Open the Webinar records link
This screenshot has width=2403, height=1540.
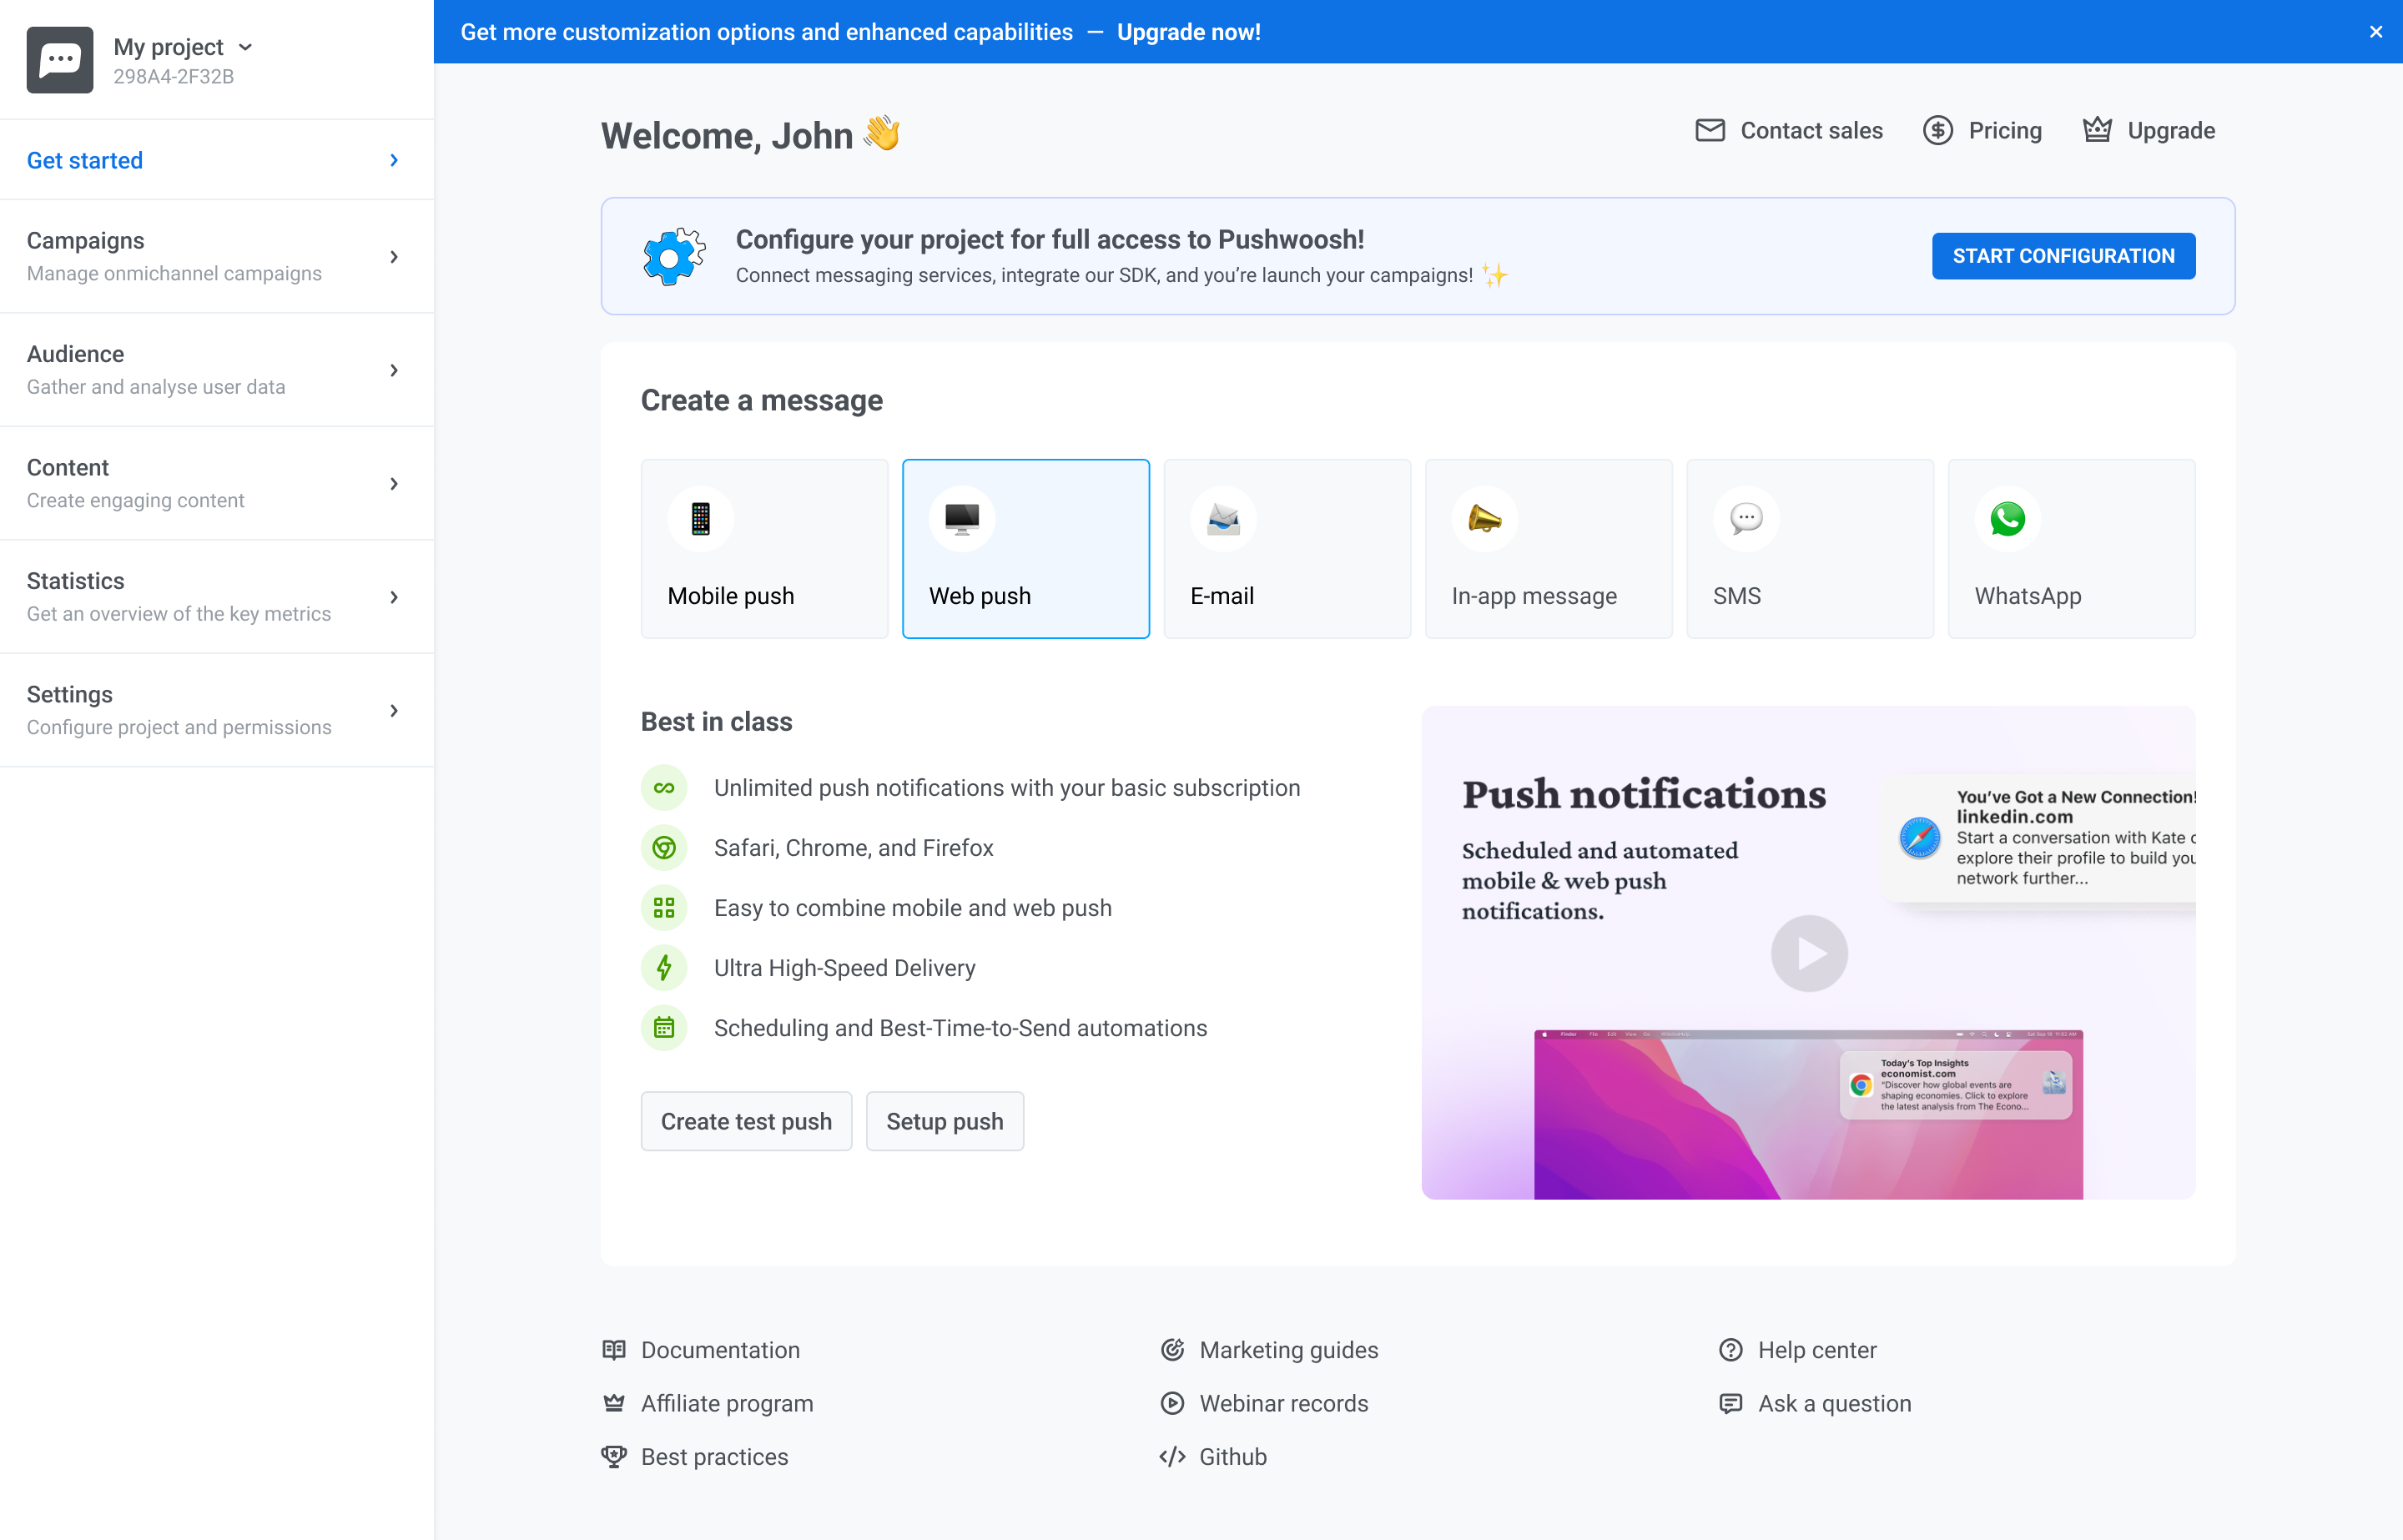click(x=1284, y=1403)
